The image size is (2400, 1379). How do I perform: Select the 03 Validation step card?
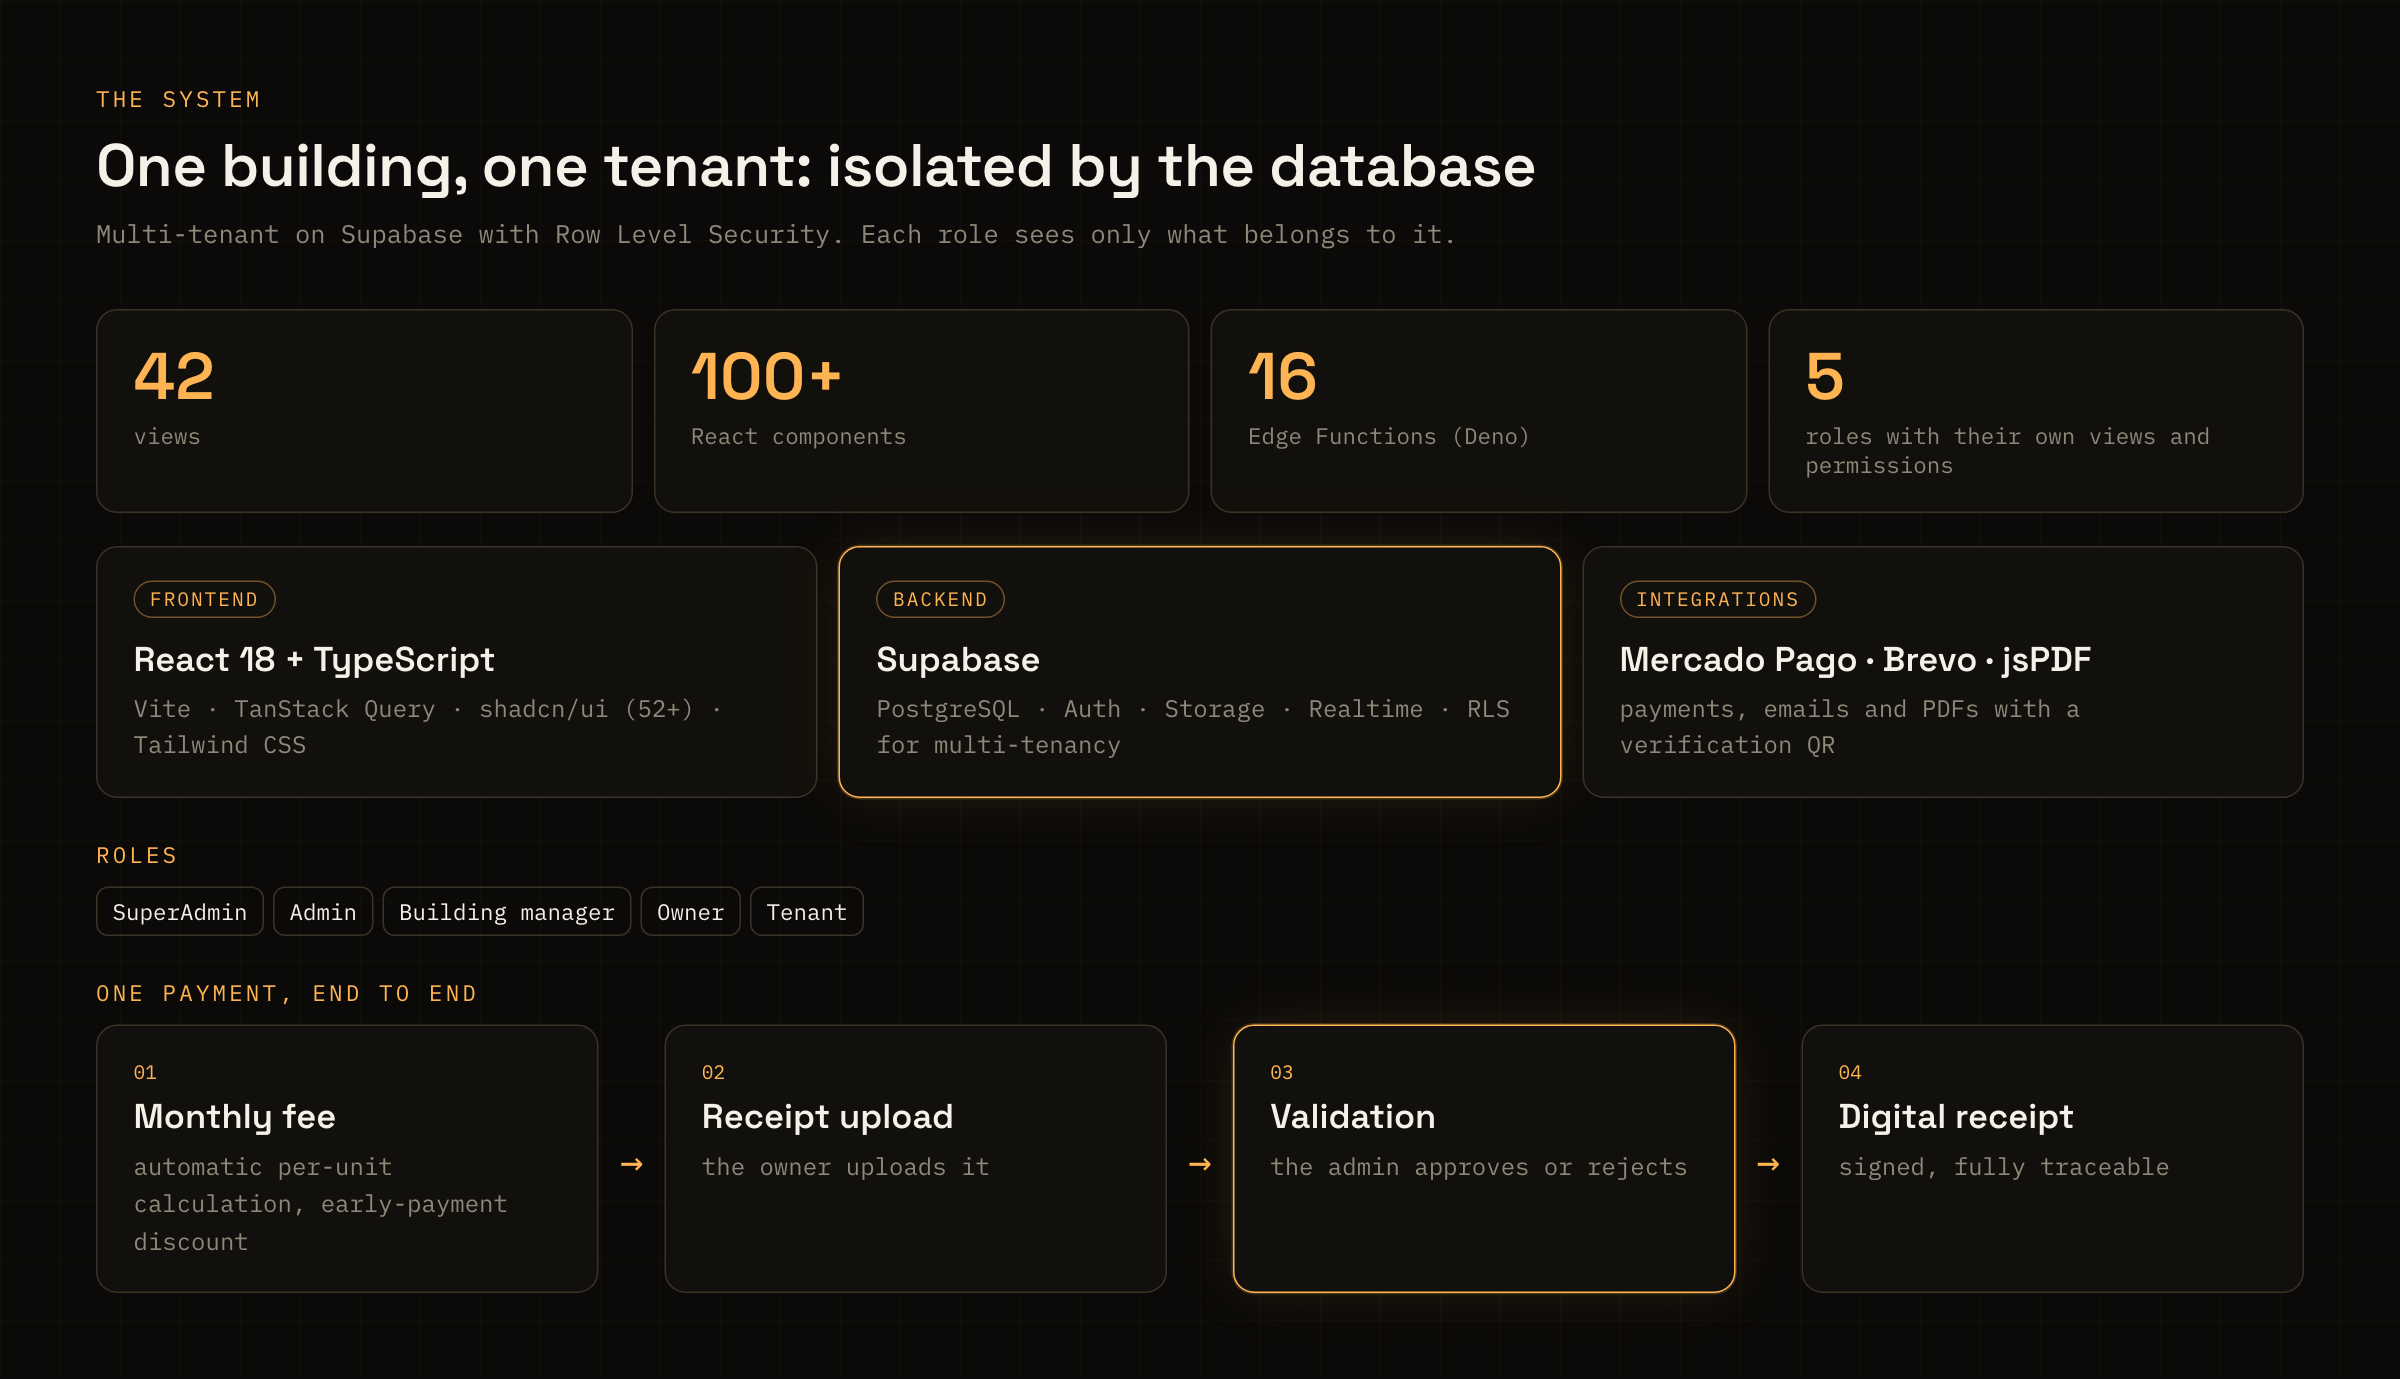point(1484,1159)
